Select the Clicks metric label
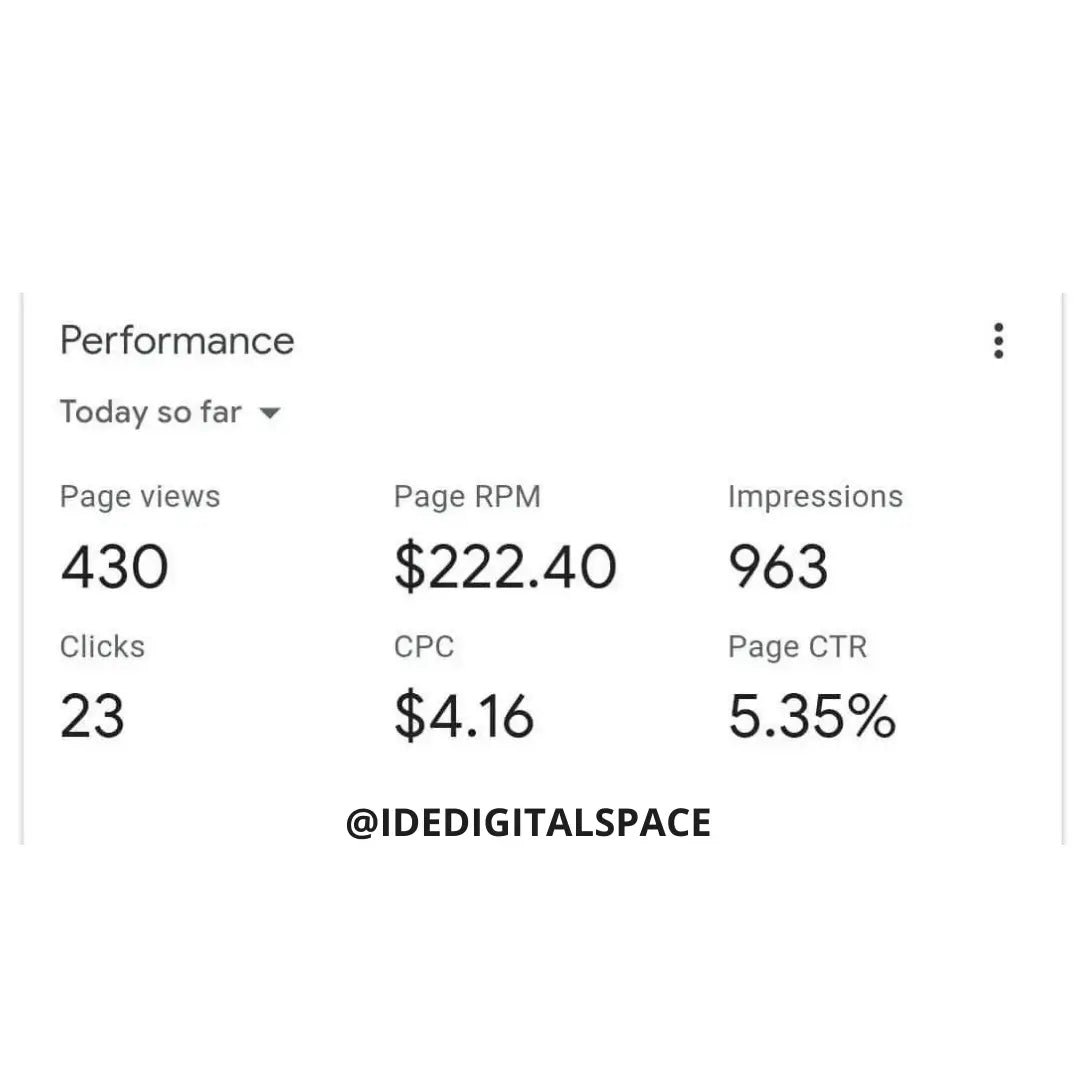 tap(102, 647)
